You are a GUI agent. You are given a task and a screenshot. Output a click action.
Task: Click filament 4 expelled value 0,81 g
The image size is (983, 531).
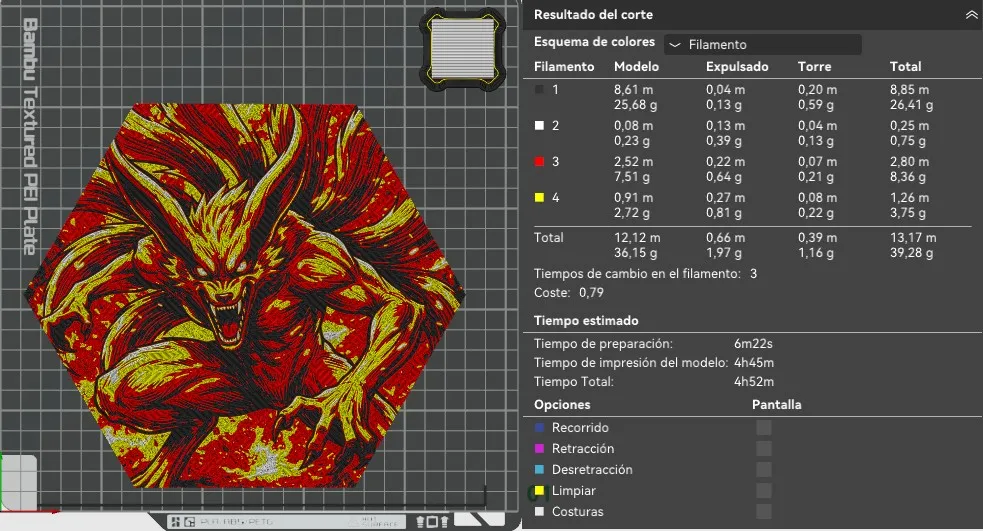coord(724,213)
